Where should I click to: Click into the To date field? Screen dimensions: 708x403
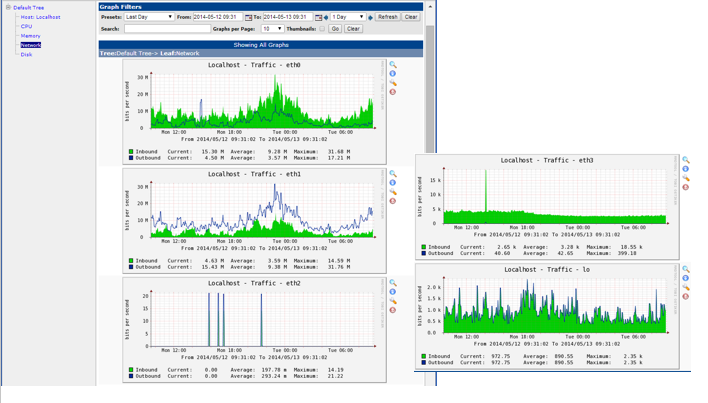coord(288,17)
